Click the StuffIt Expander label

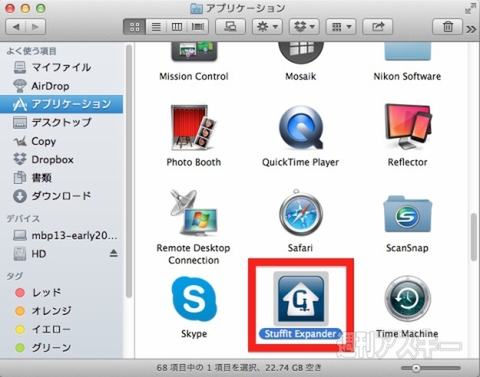[301, 334]
